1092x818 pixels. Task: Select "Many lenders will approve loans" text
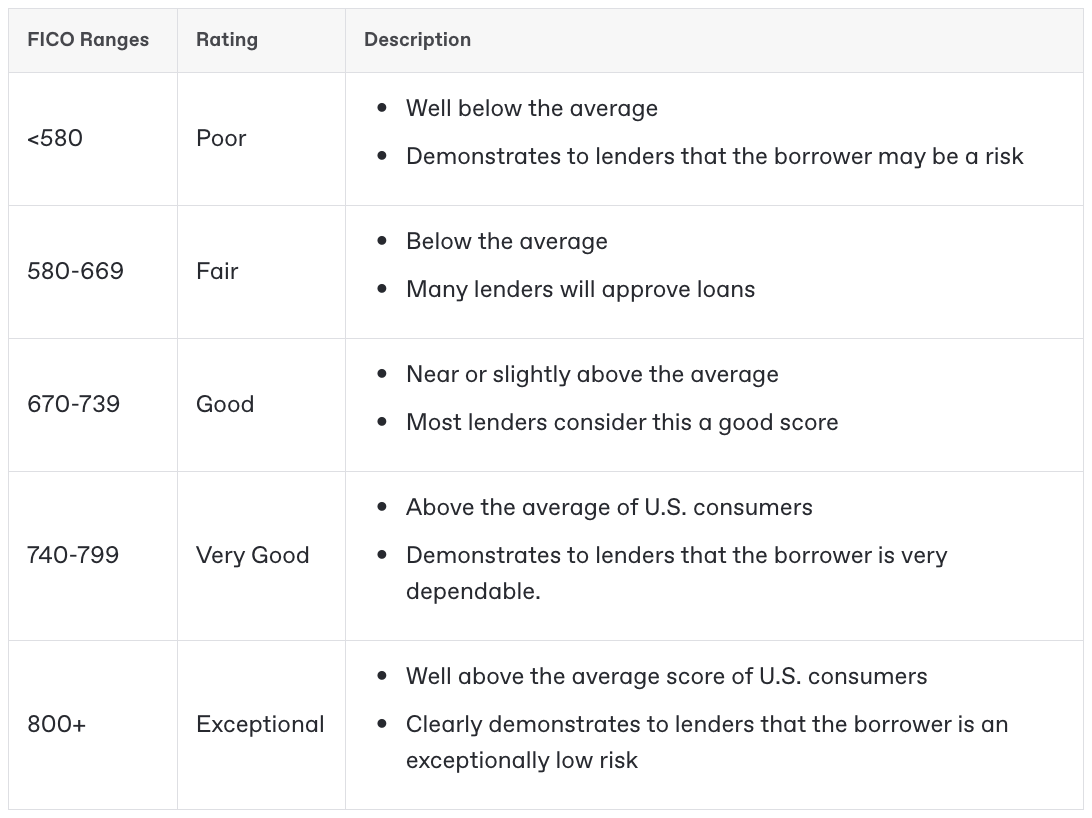pyautogui.click(x=580, y=289)
